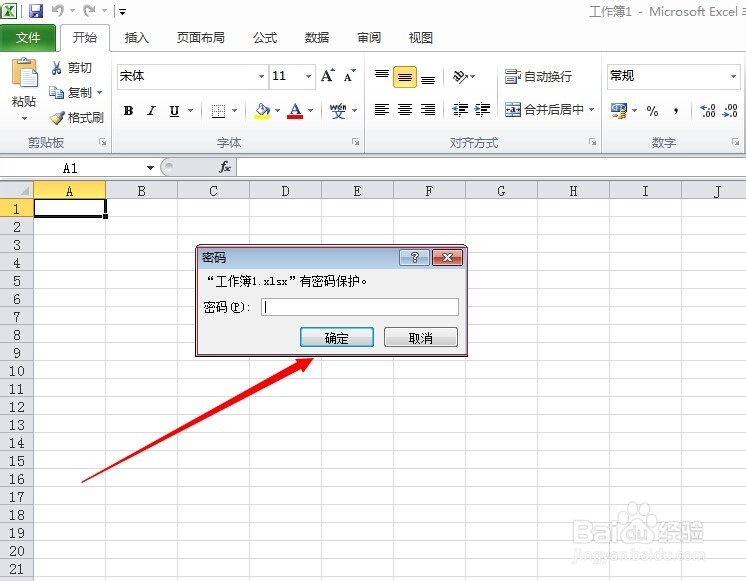Switch to the 公式 tab
This screenshot has height=581, width=746.
[x=265, y=38]
